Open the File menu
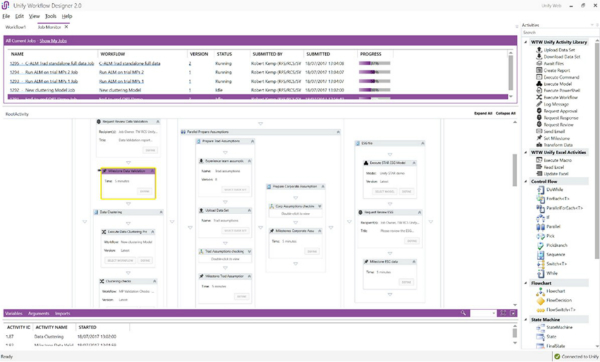The image size is (600, 362). [6, 16]
